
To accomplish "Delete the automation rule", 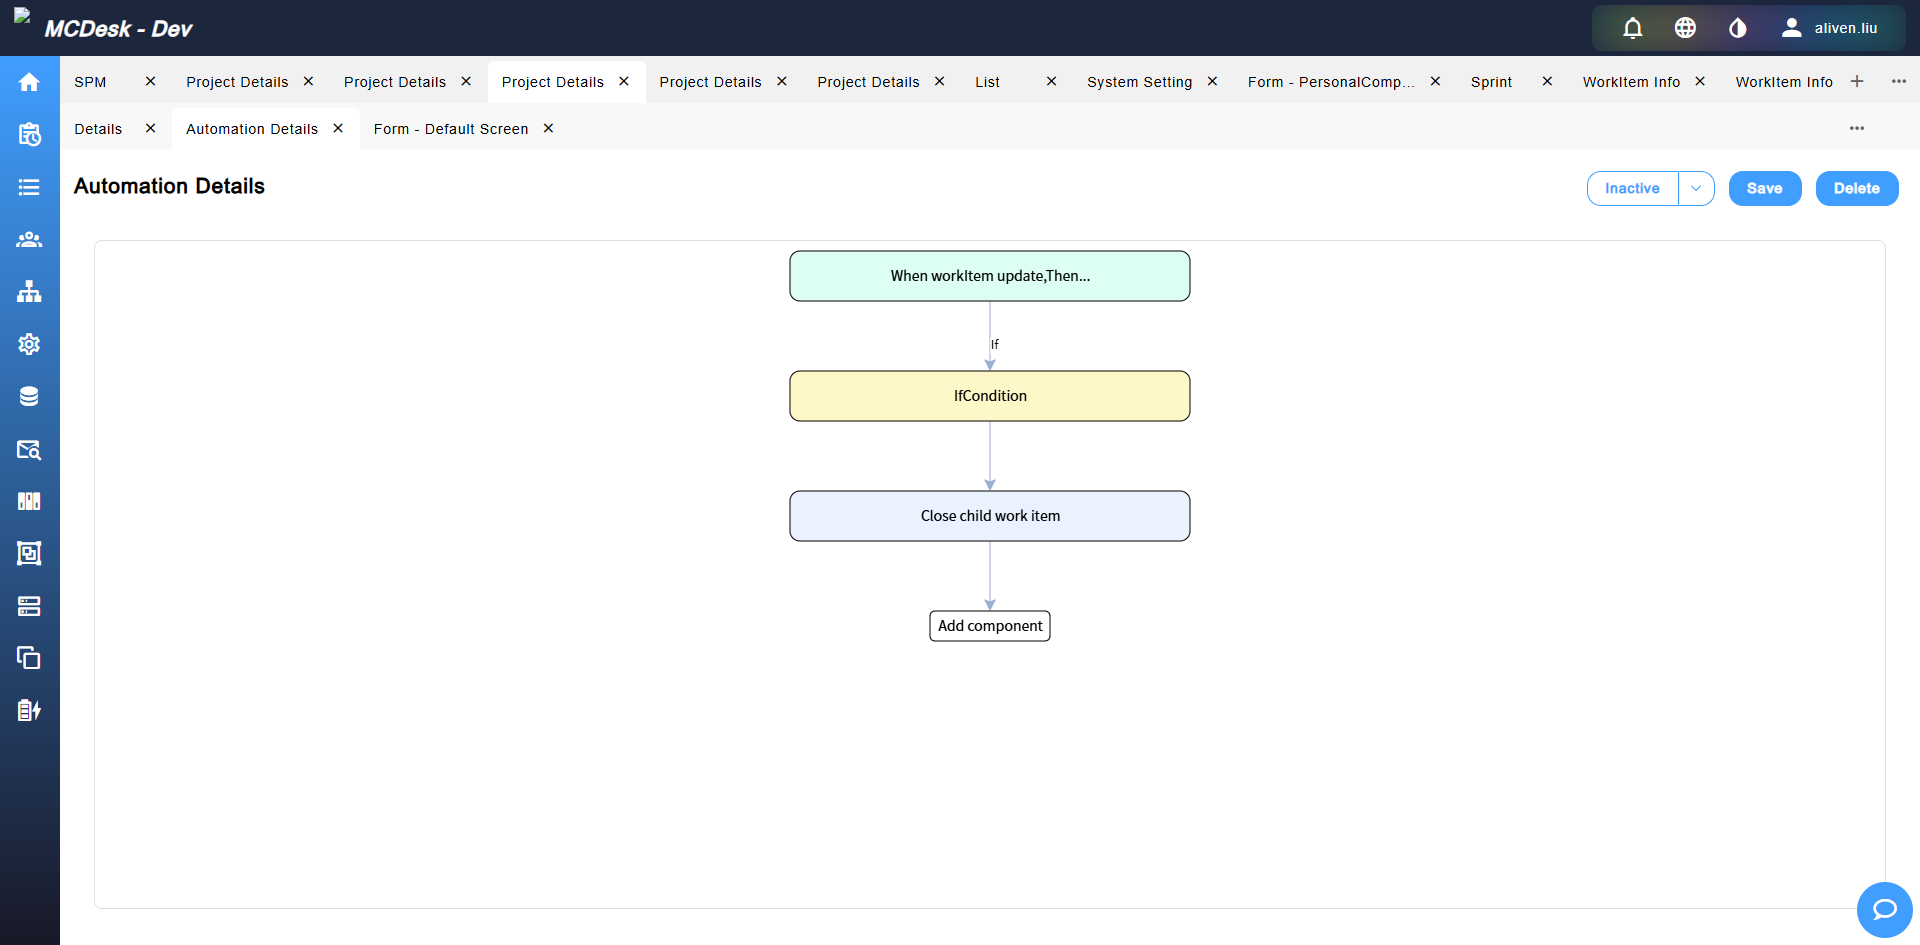I will (1857, 188).
